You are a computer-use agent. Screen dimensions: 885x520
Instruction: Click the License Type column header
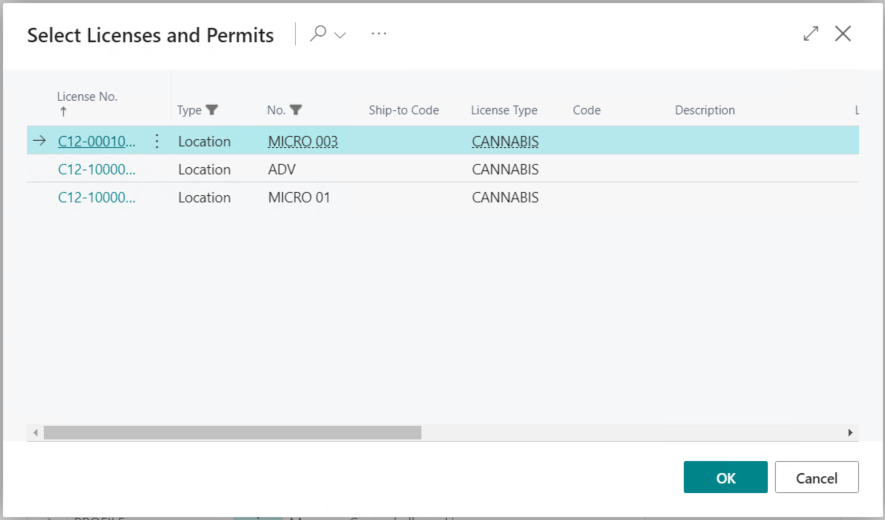pyautogui.click(x=504, y=110)
